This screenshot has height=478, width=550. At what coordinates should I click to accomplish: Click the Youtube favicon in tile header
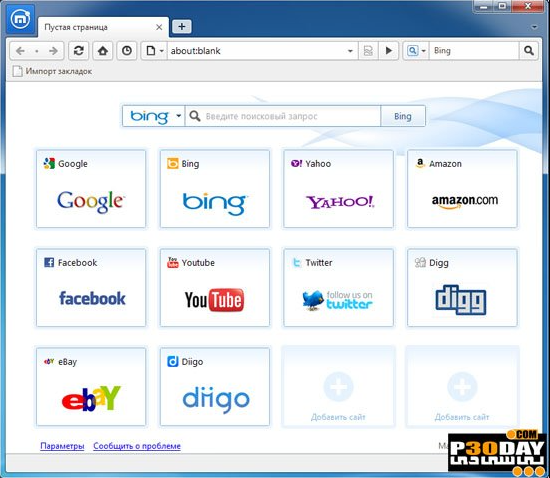173,262
